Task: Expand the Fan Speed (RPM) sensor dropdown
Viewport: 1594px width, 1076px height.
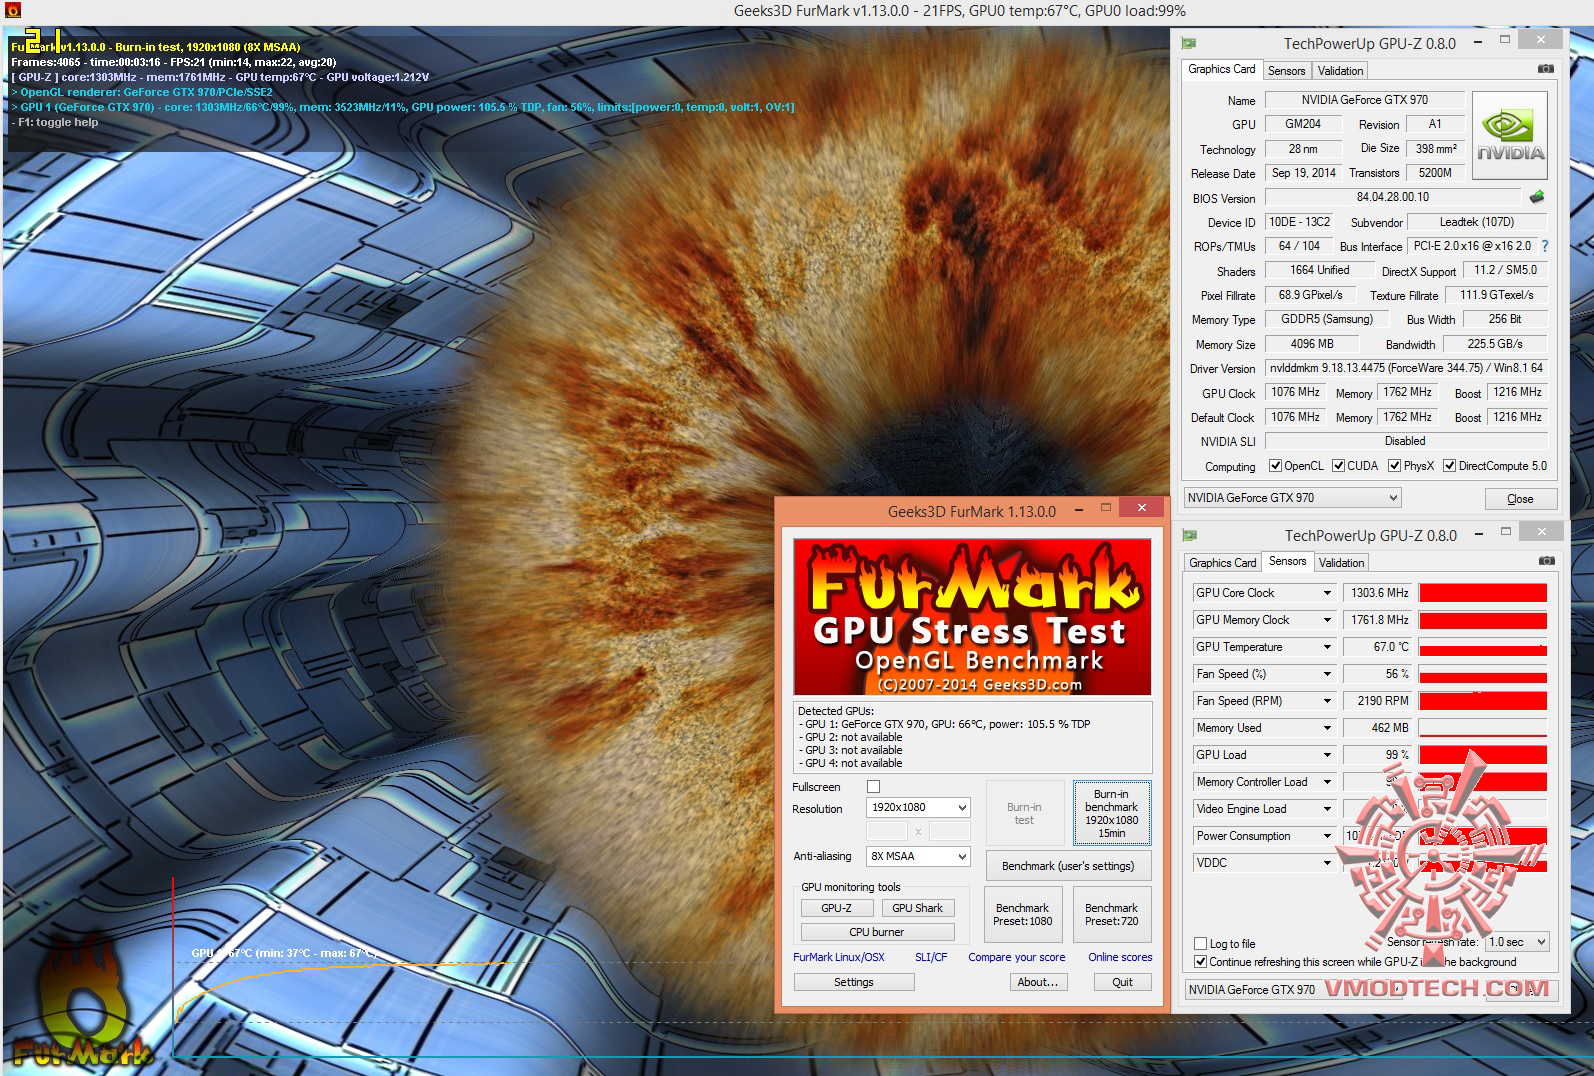Action: coord(1327,701)
